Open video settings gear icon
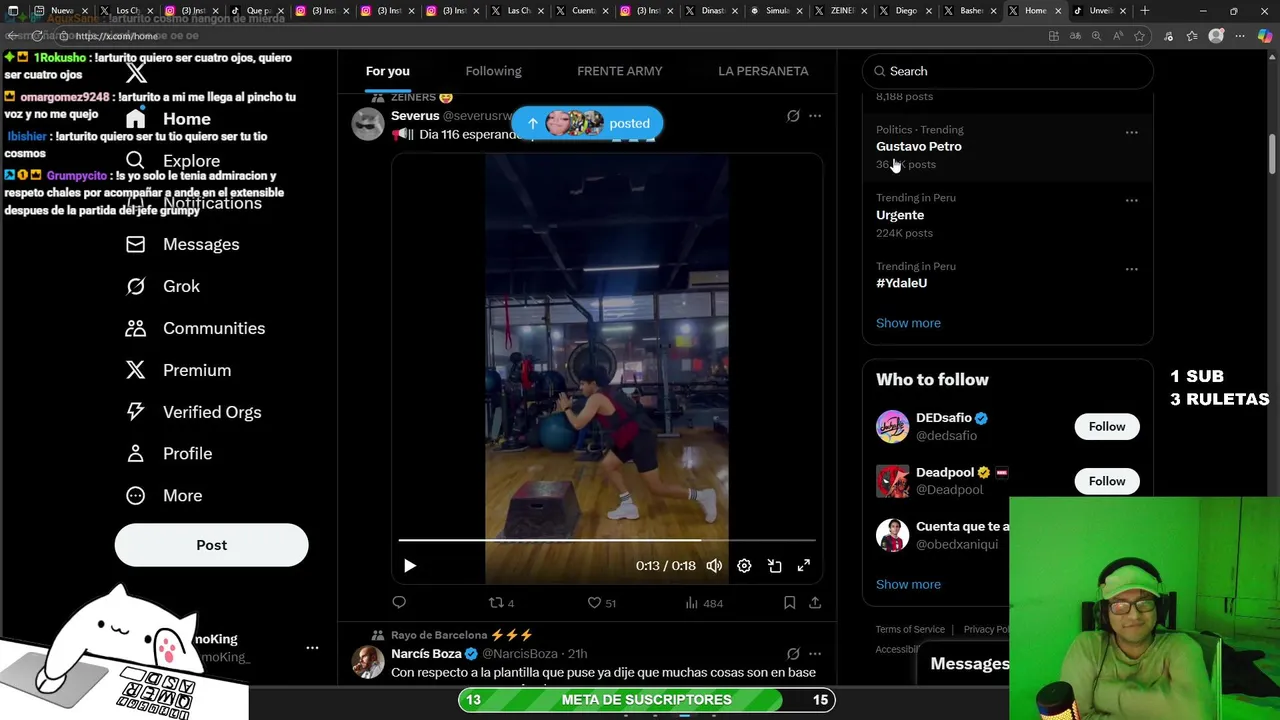Screen dimensions: 1280x720 tap(744, 566)
